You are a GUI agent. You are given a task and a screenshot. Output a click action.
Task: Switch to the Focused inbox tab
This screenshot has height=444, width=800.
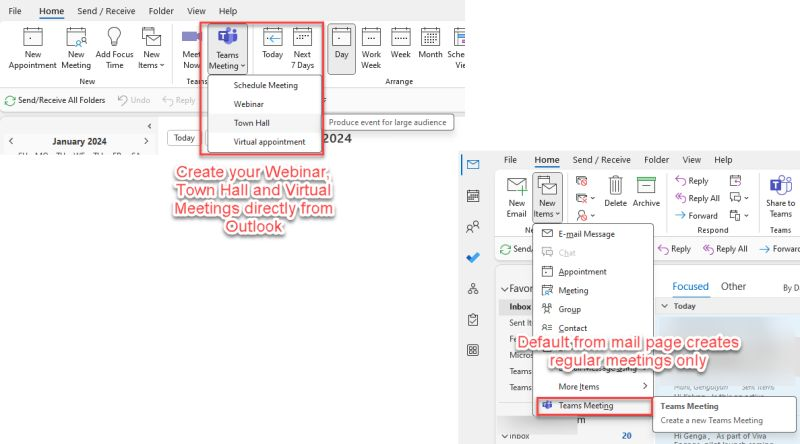click(x=690, y=286)
